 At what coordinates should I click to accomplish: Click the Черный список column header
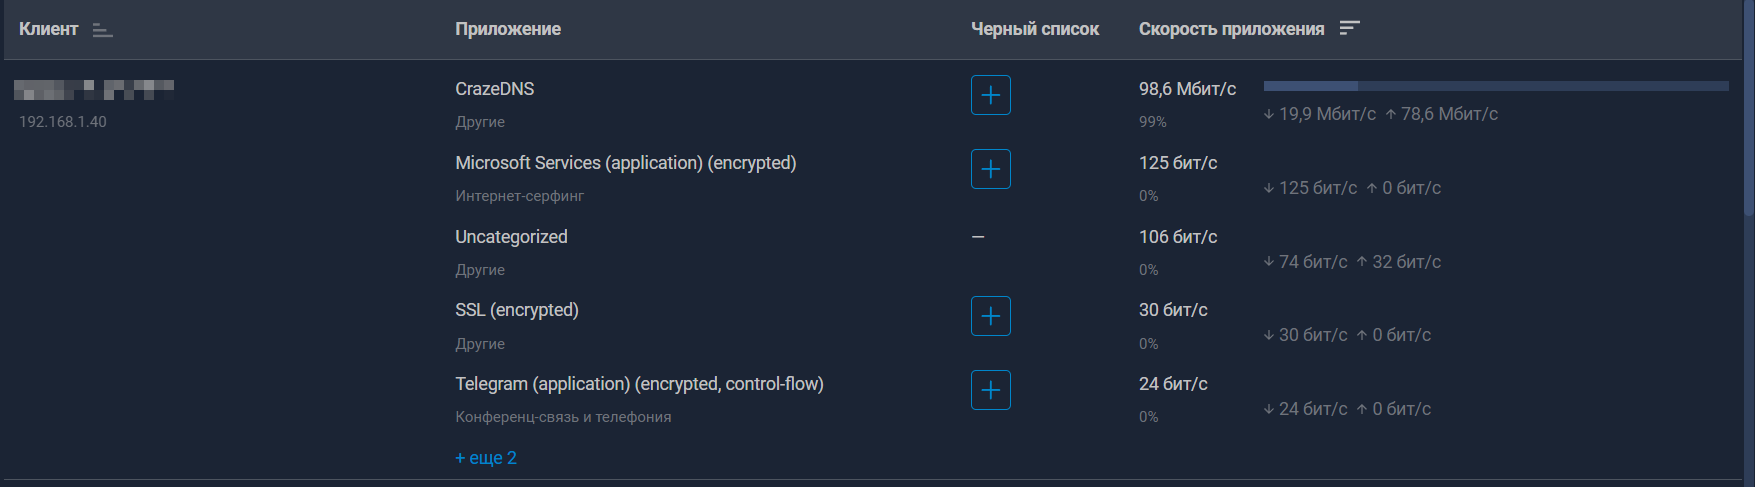coord(1035,29)
